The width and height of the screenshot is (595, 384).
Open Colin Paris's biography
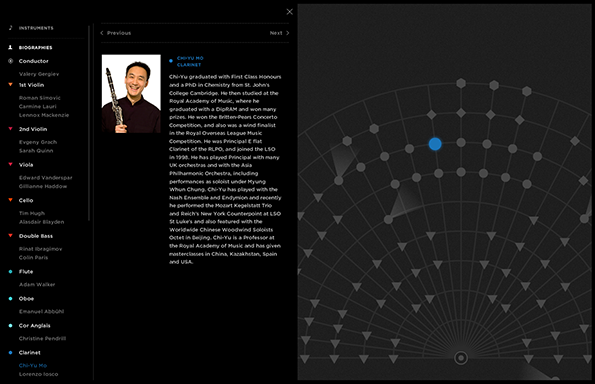[33, 258]
